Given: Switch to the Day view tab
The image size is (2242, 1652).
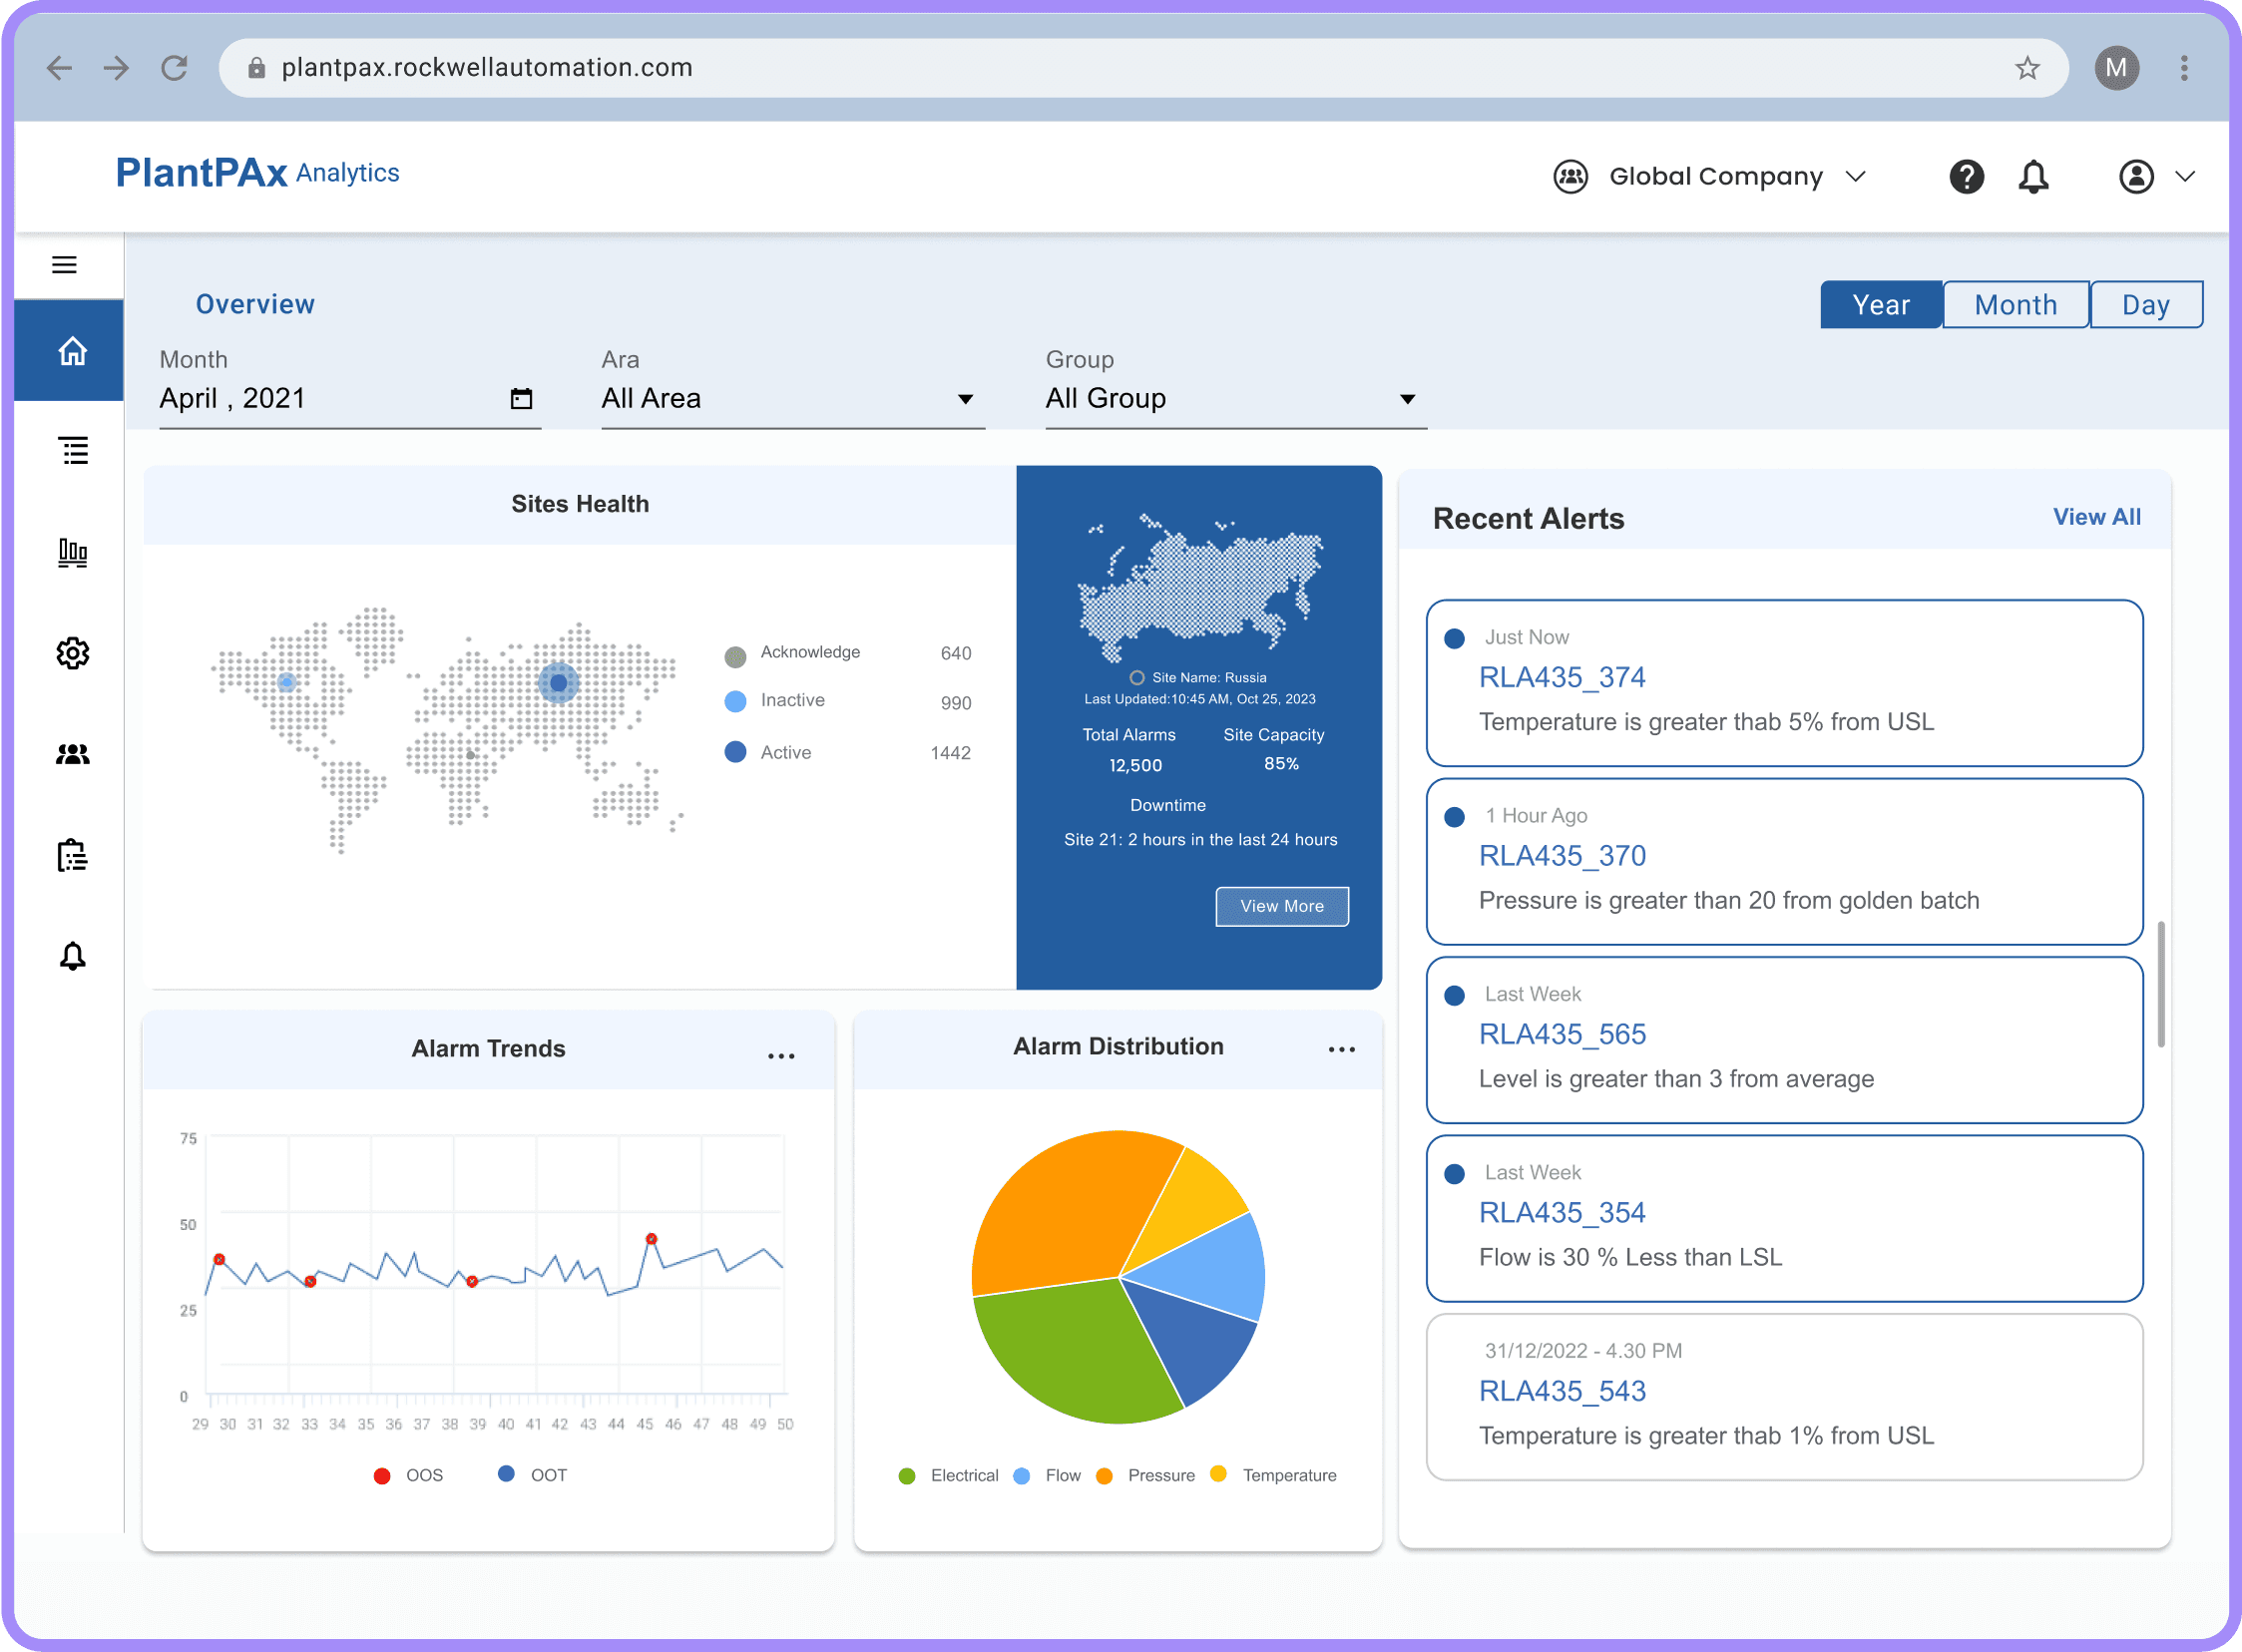Looking at the screenshot, I should click(2146, 304).
